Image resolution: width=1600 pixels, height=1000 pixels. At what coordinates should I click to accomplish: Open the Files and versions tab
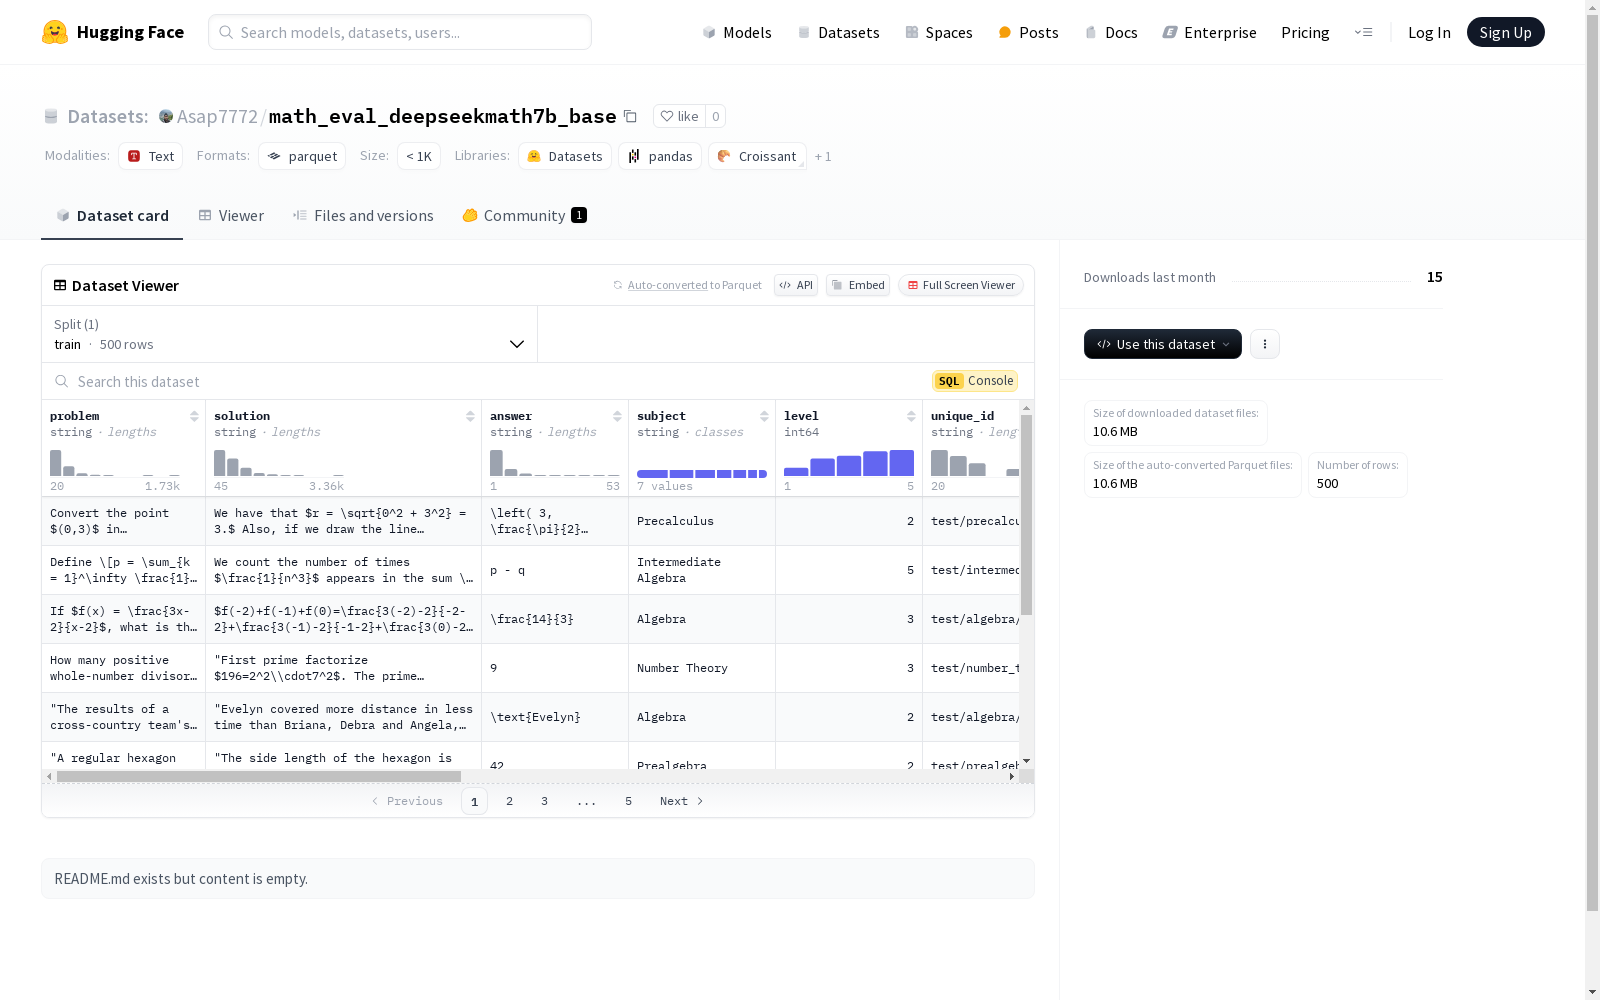[363, 215]
